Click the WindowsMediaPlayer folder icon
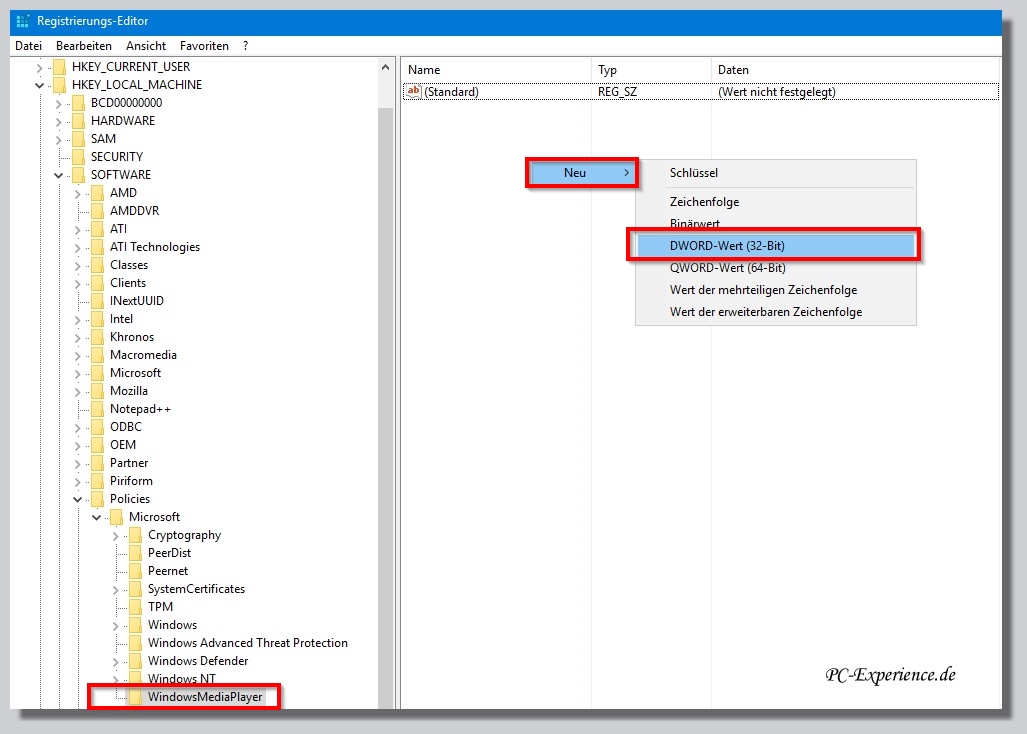The width and height of the screenshot is (1027, 734). point(135,697)
